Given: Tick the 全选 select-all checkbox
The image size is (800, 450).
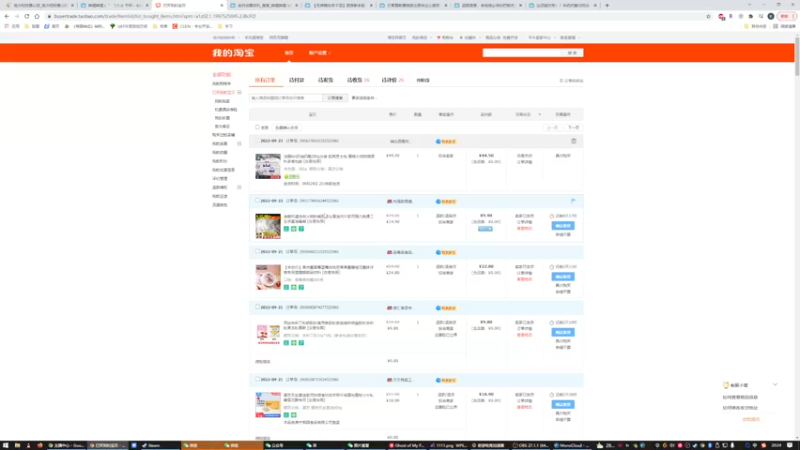Looking at the screenshot, I should tap(258, 128).
